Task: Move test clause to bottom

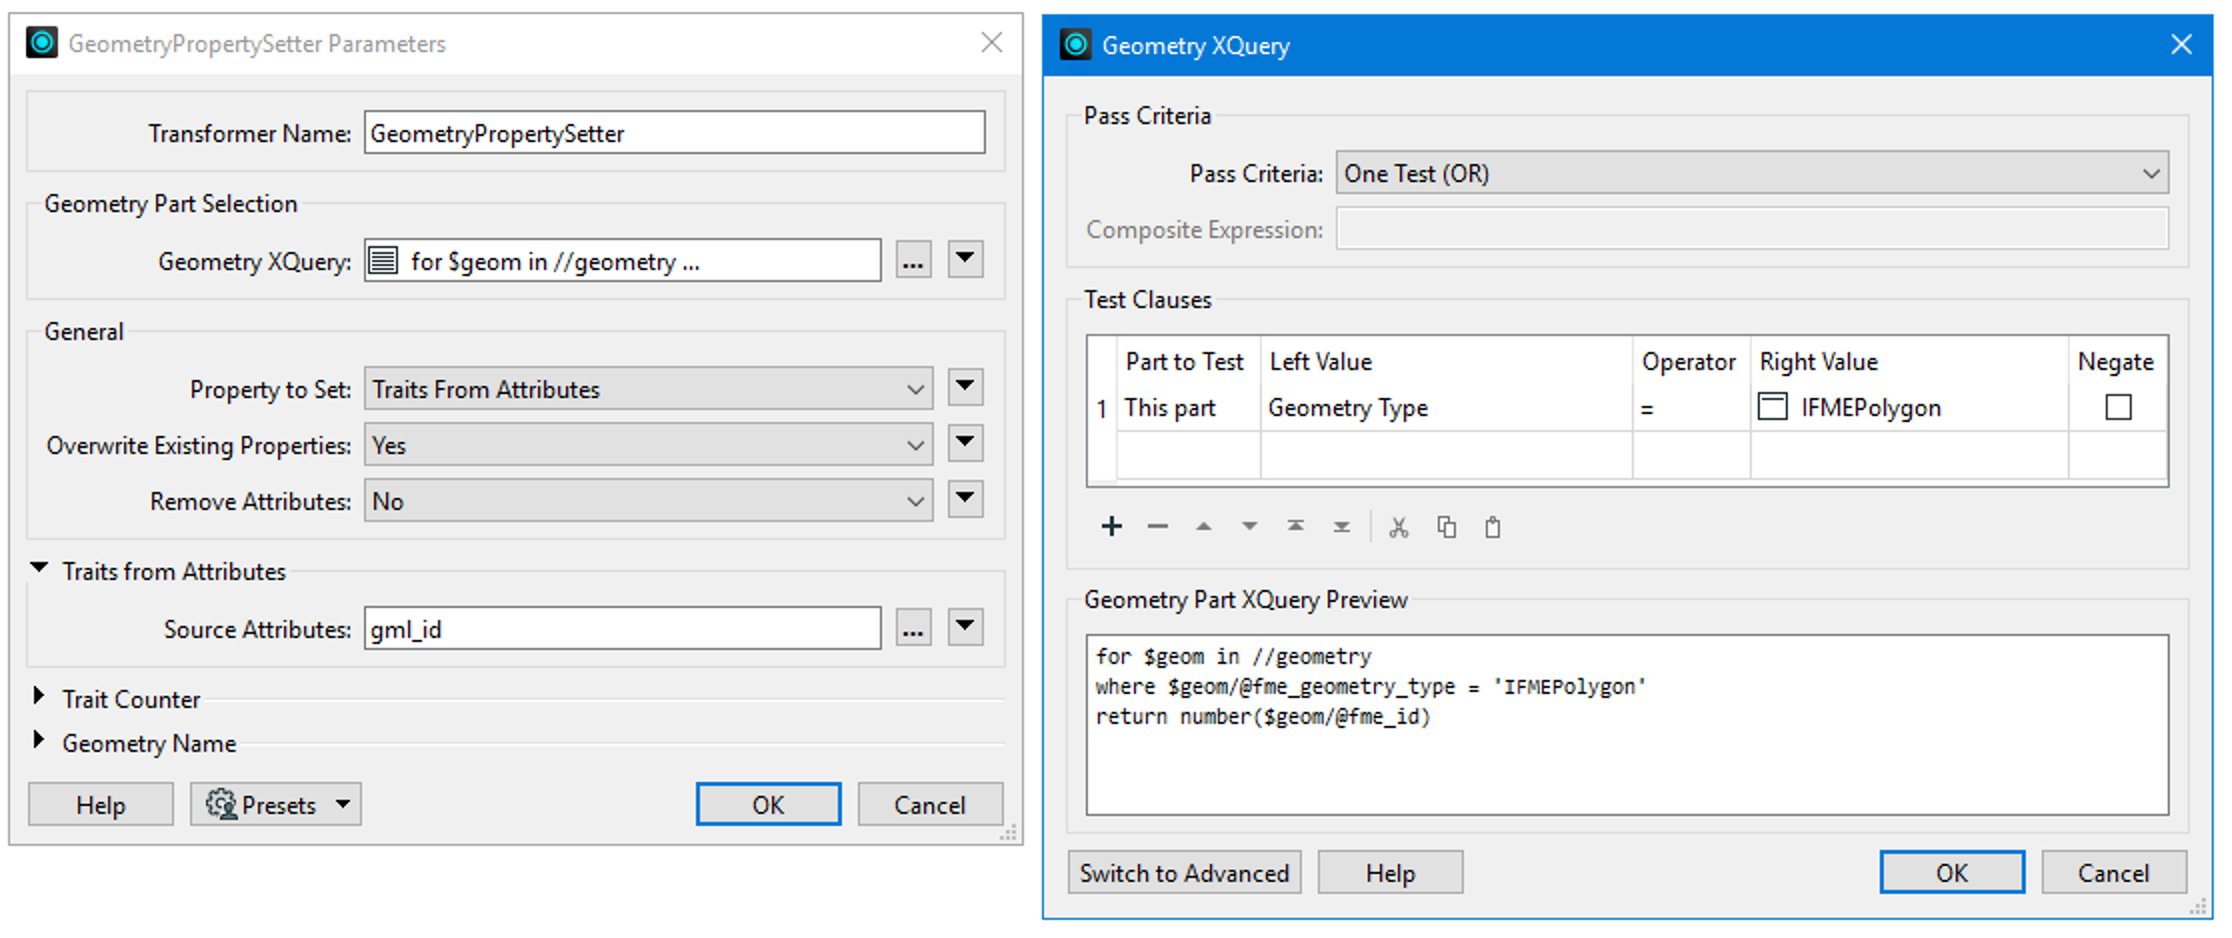Action: tap(1341, 527)
